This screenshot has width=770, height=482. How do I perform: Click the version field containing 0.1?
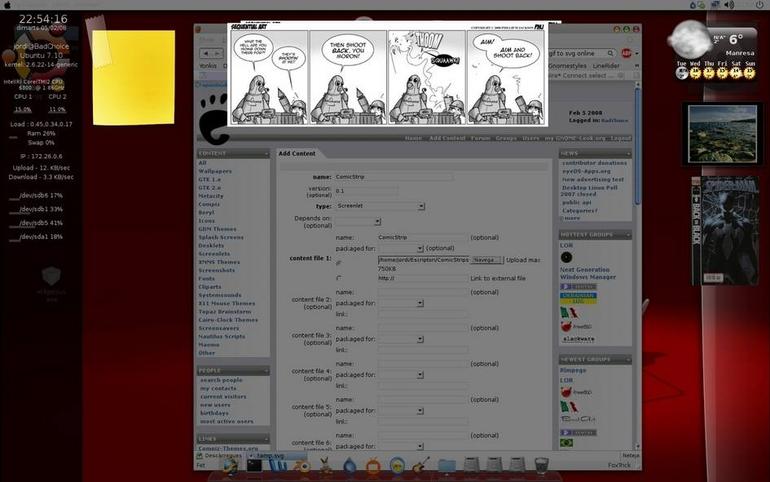point(366,191)
